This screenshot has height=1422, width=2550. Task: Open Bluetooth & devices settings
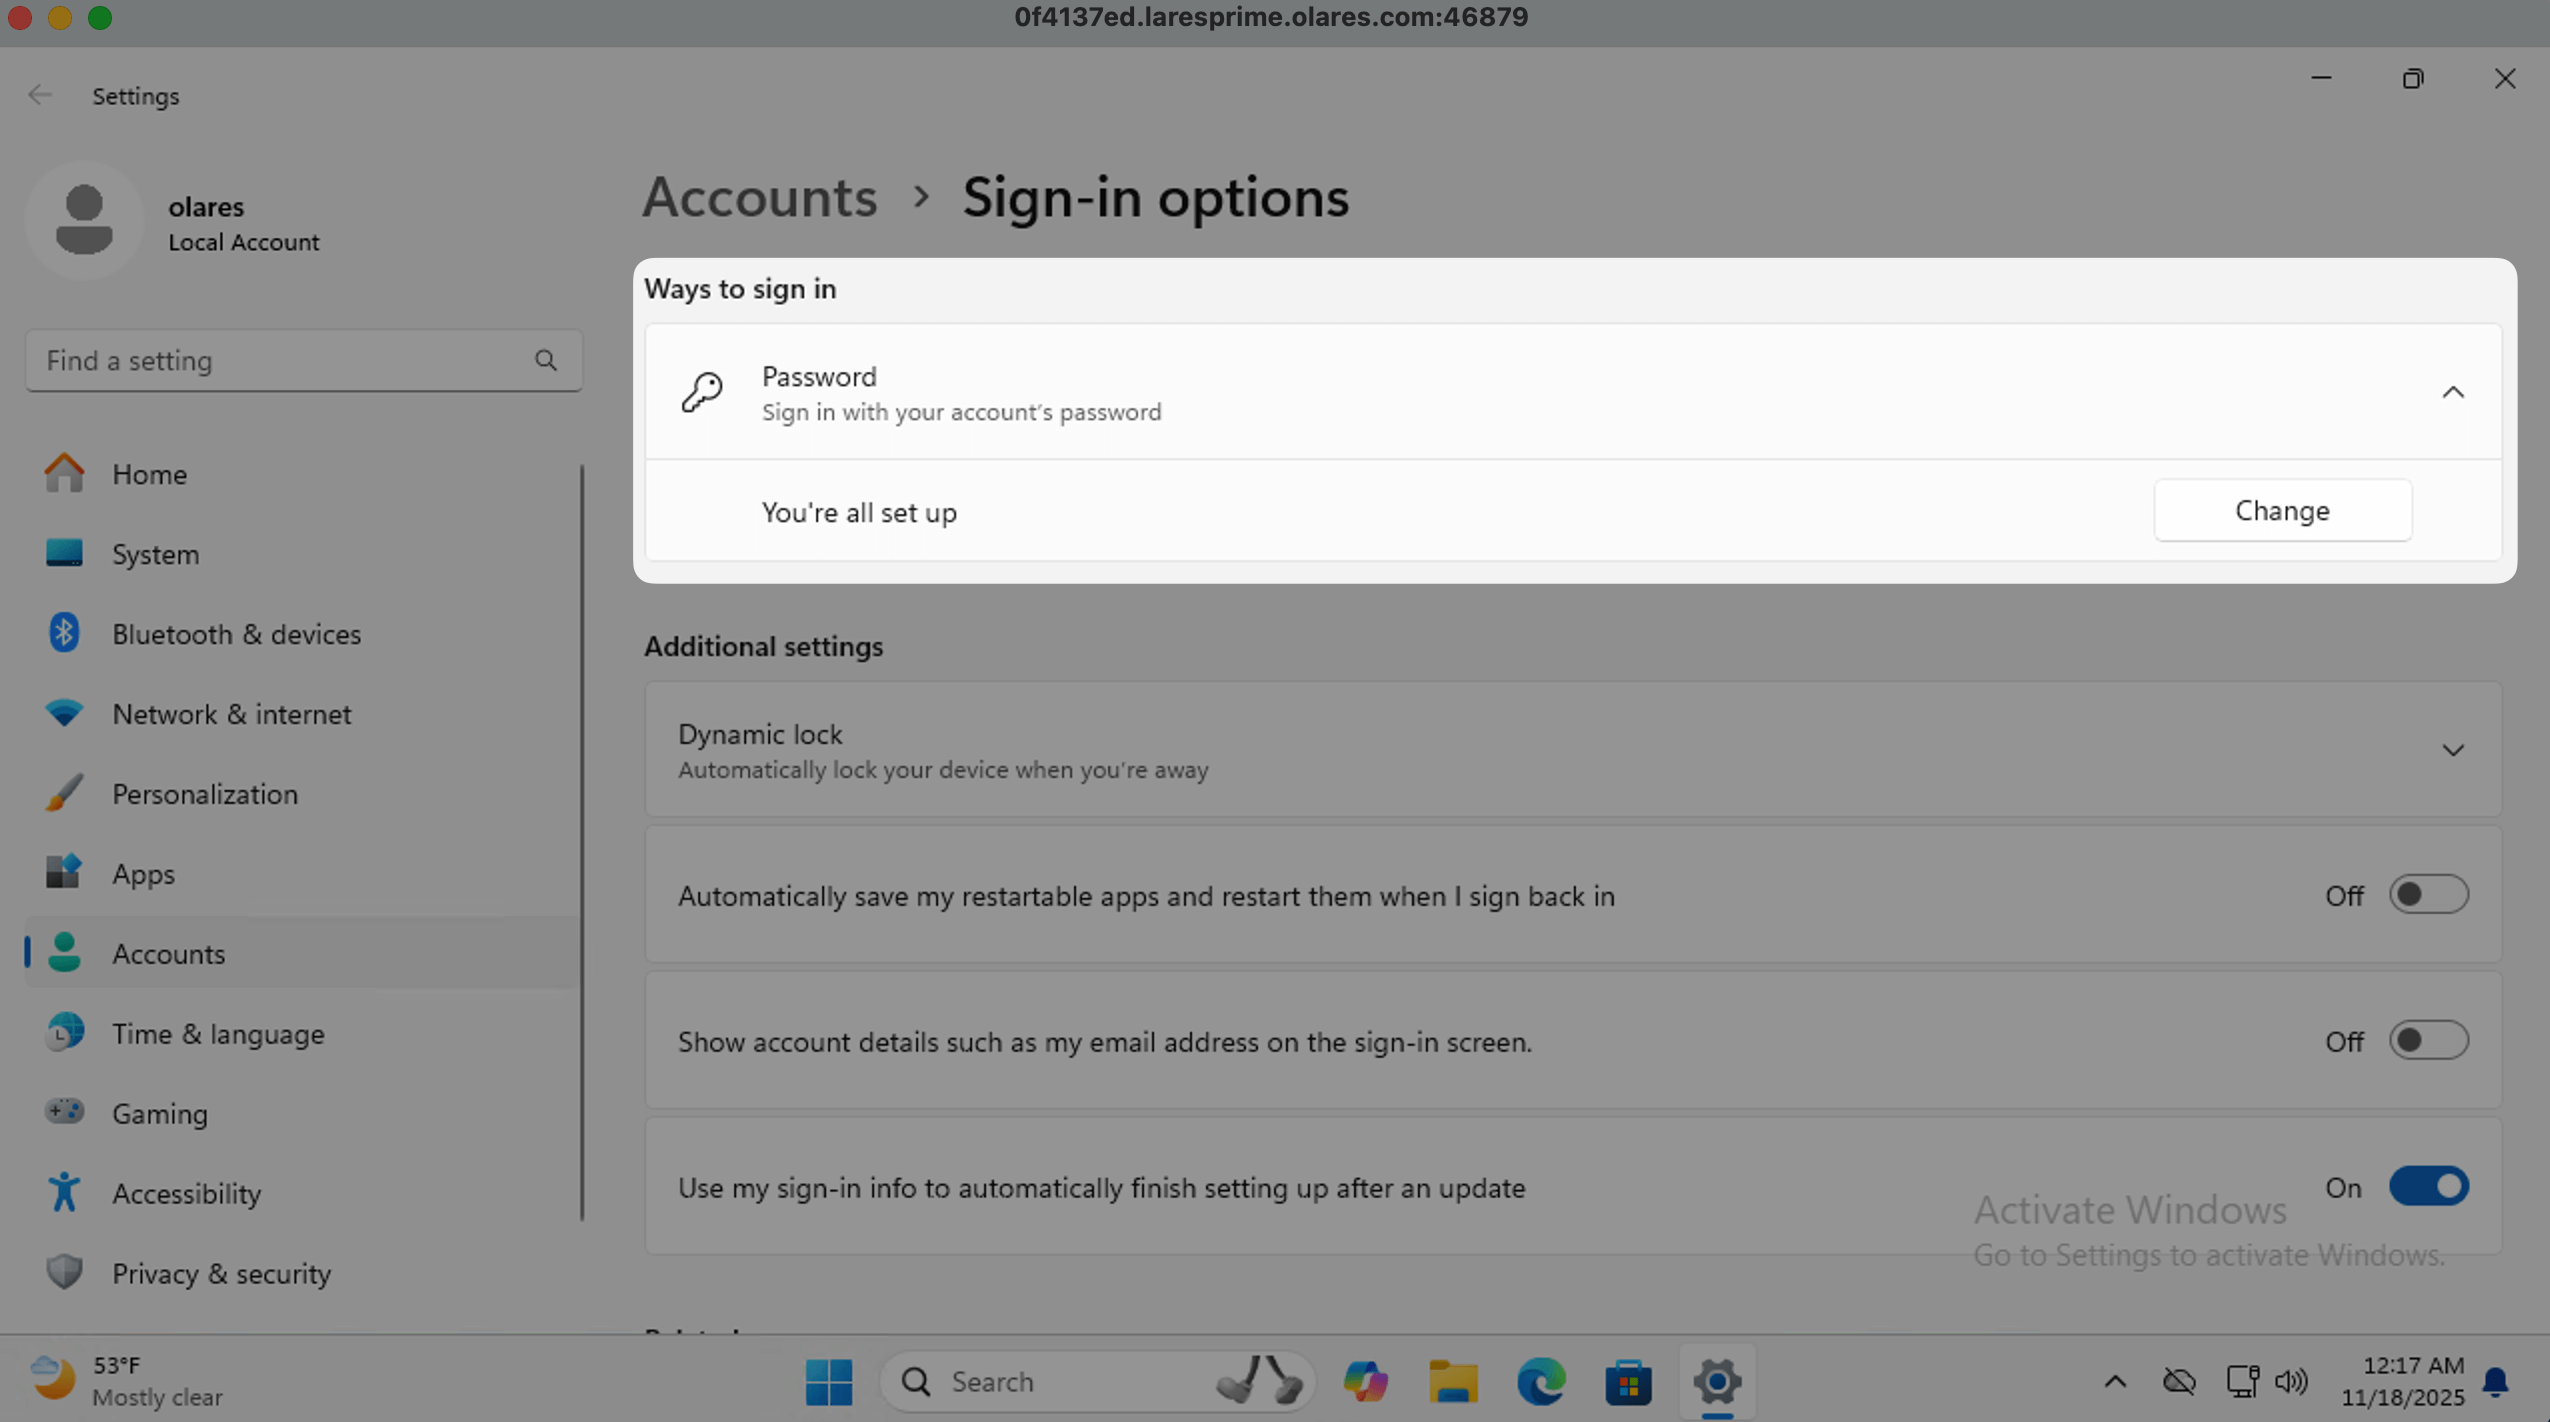[x=236, y=633]
